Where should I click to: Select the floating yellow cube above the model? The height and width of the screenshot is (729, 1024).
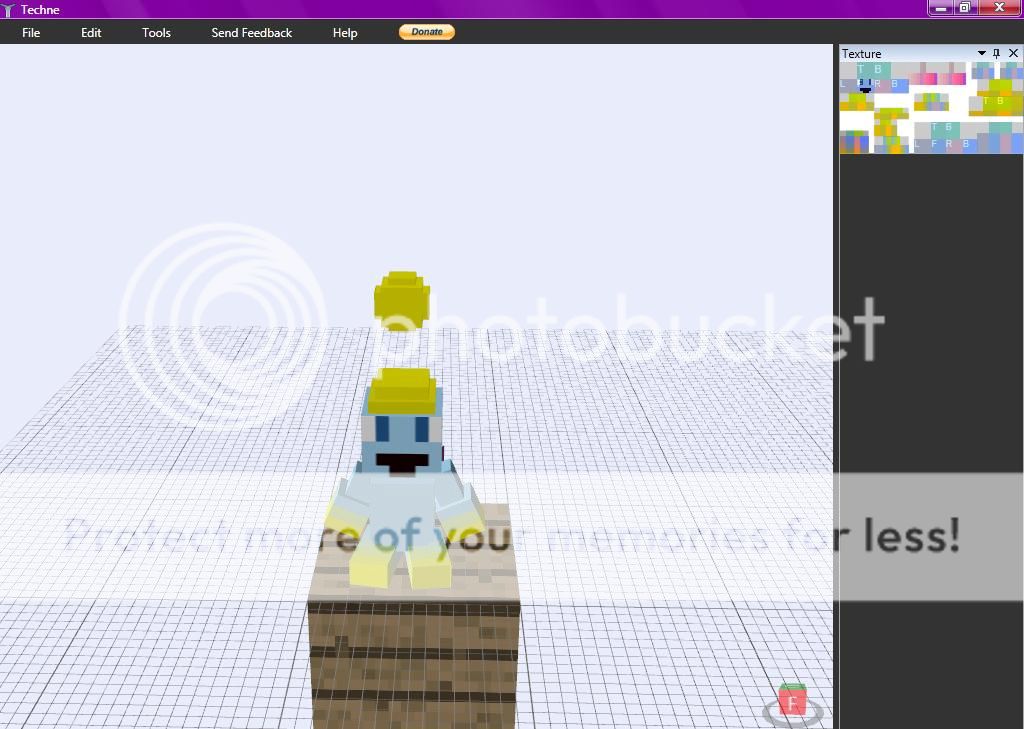click(x=402, y=300)
